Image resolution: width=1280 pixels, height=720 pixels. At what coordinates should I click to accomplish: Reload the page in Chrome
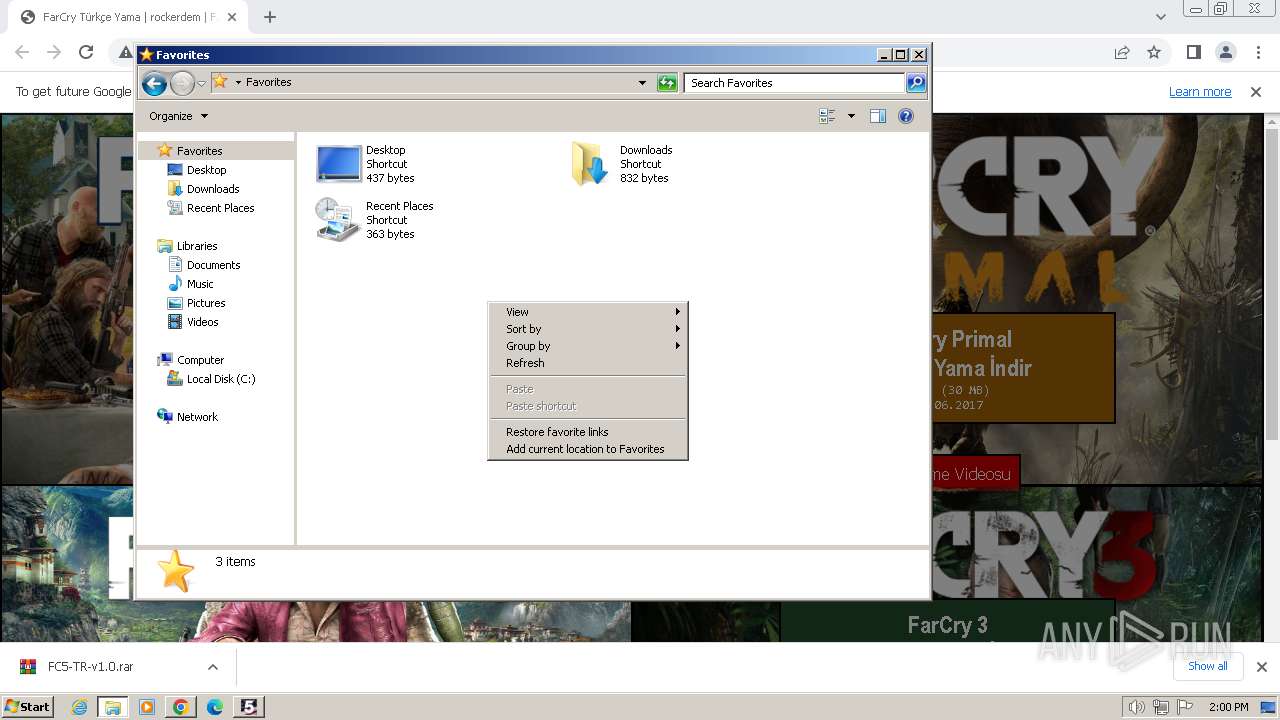tap(86, 52)
